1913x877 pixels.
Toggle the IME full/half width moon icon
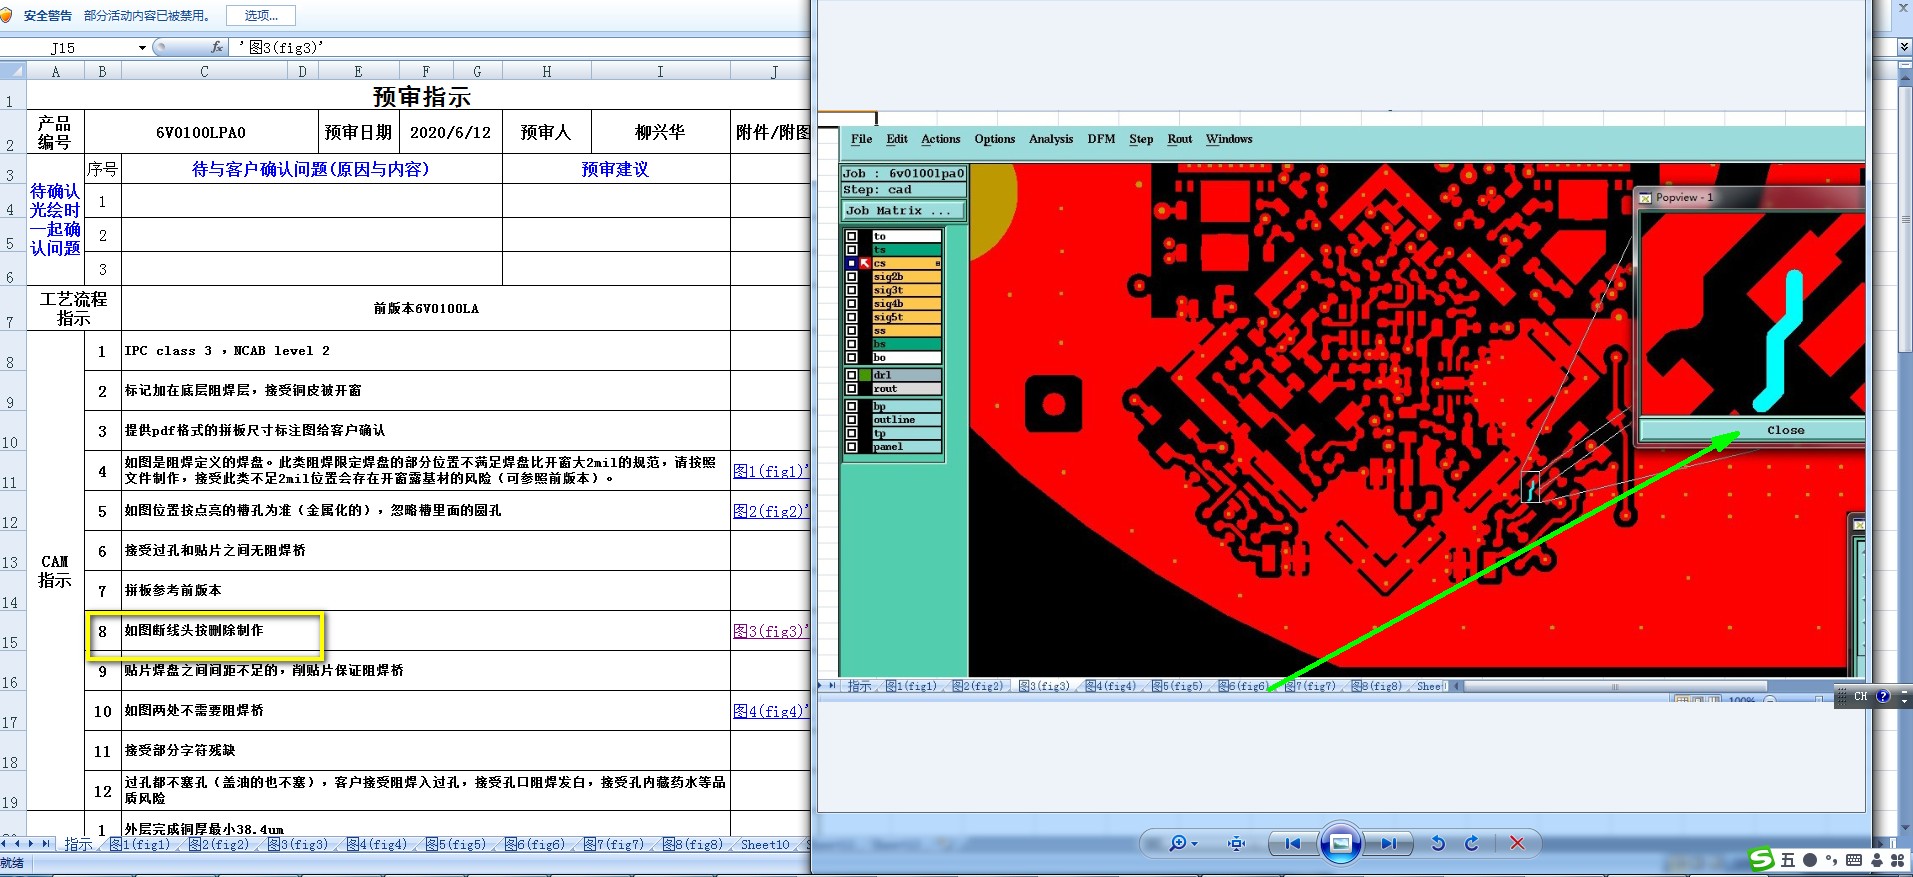tap(1810, 860)
